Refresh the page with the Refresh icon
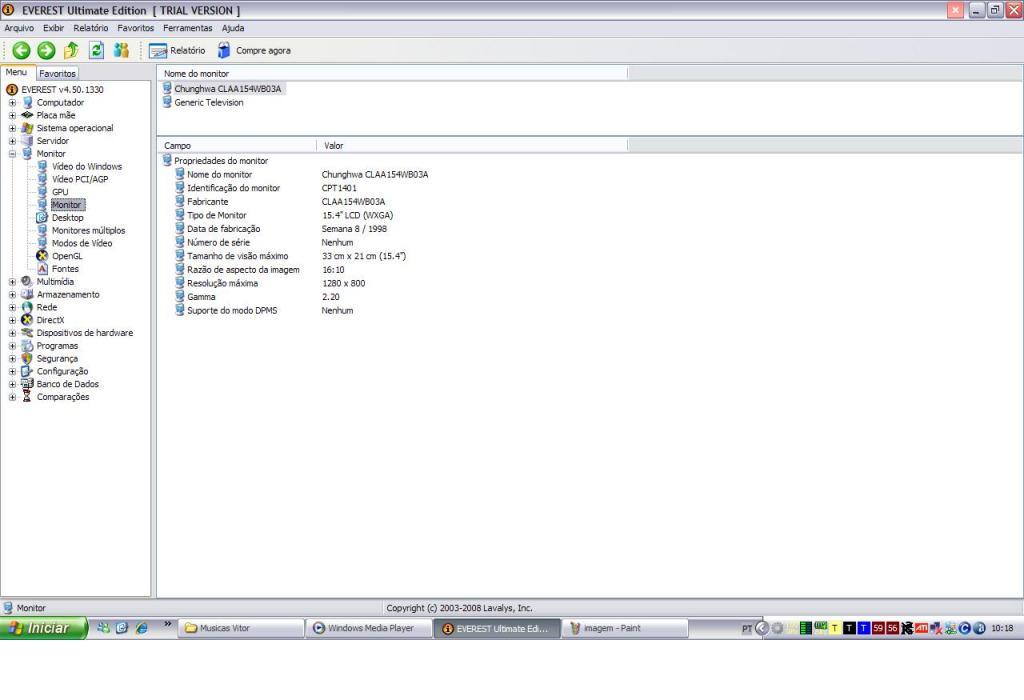1024x700 pixels. pyautogui.click(x=97, y=50)
